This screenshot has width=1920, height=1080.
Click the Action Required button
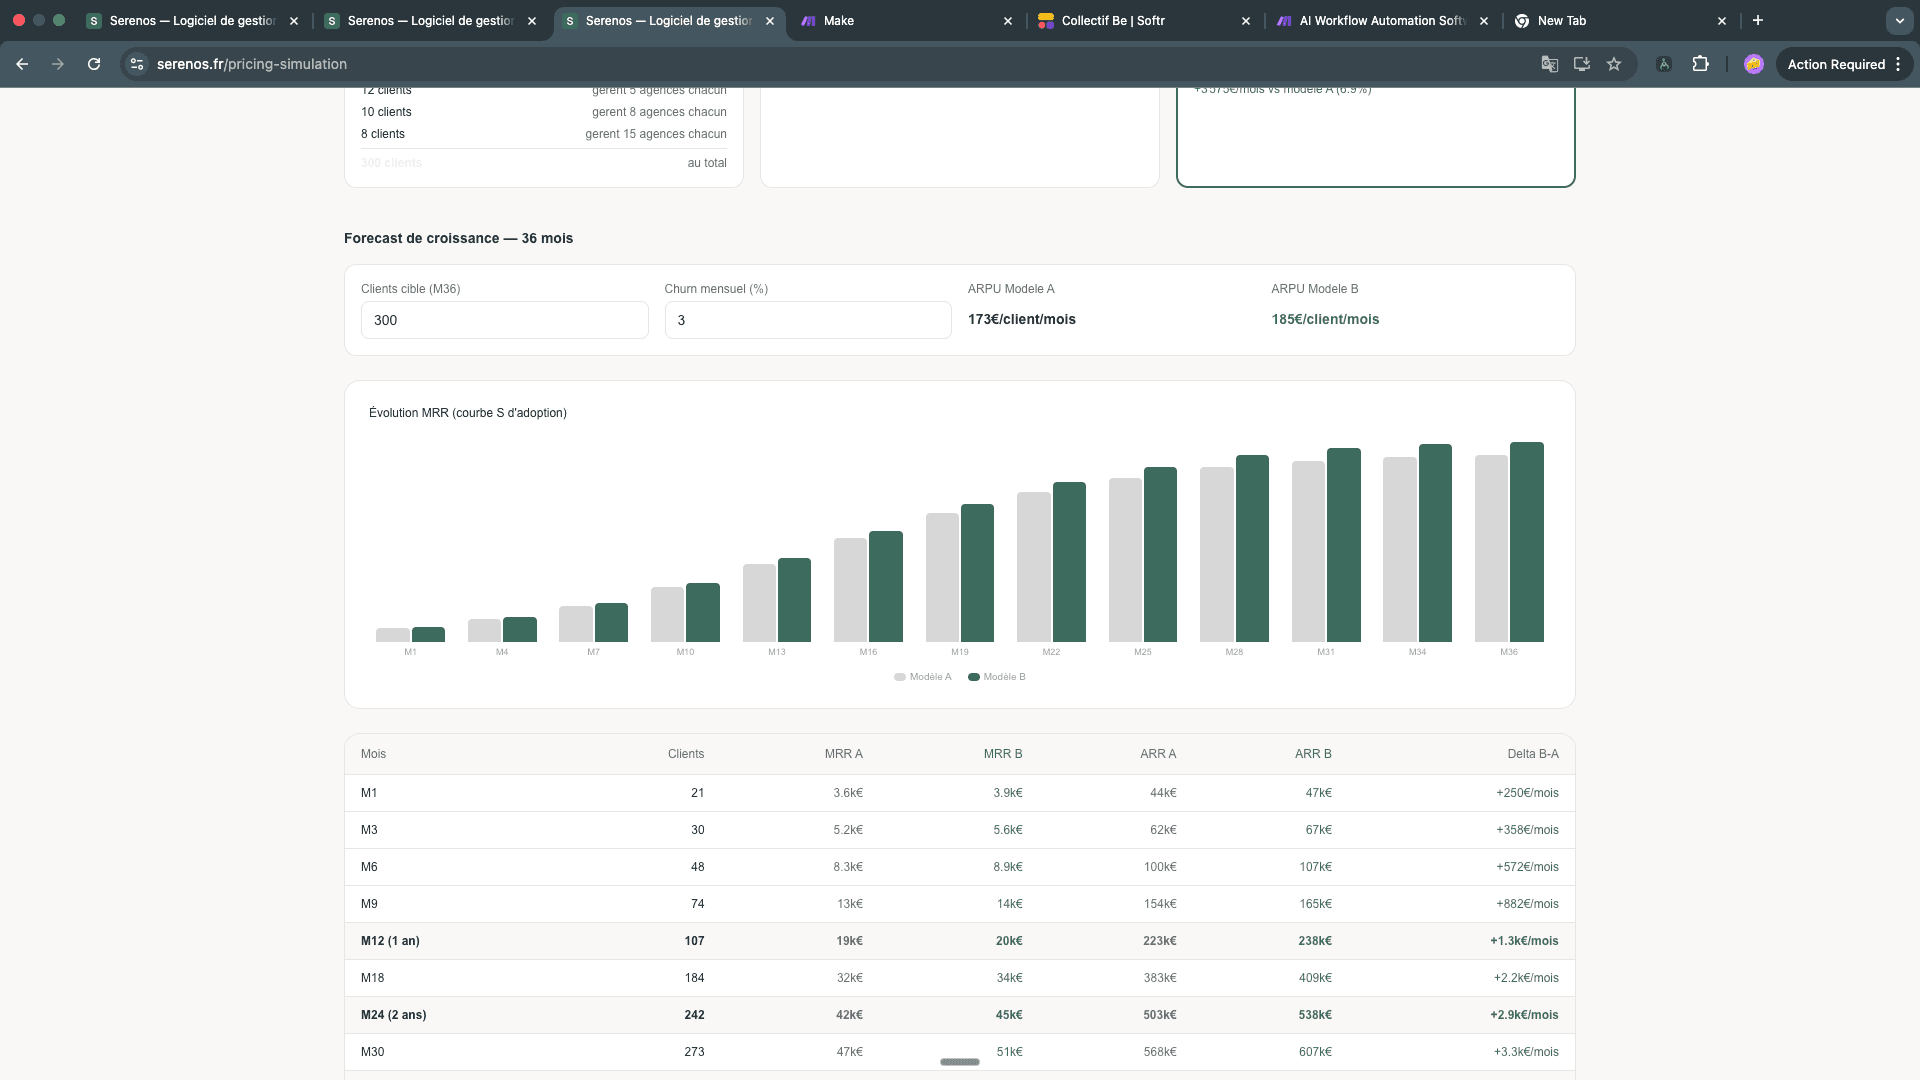click(x=1836, y=64)
